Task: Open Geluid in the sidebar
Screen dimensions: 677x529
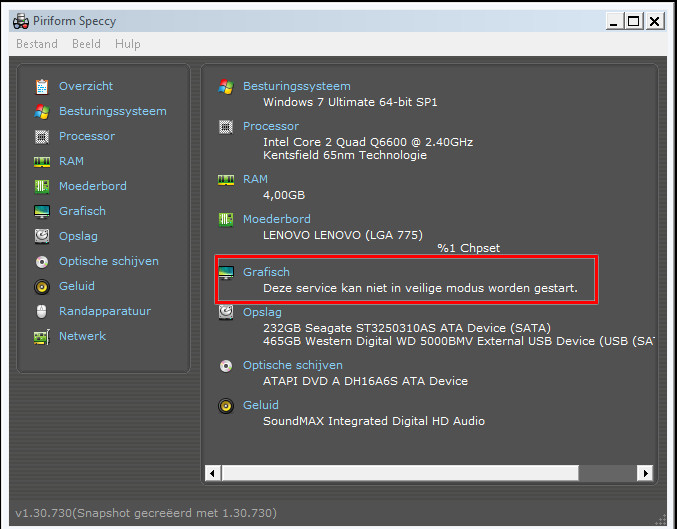Action: pos(77,286)
